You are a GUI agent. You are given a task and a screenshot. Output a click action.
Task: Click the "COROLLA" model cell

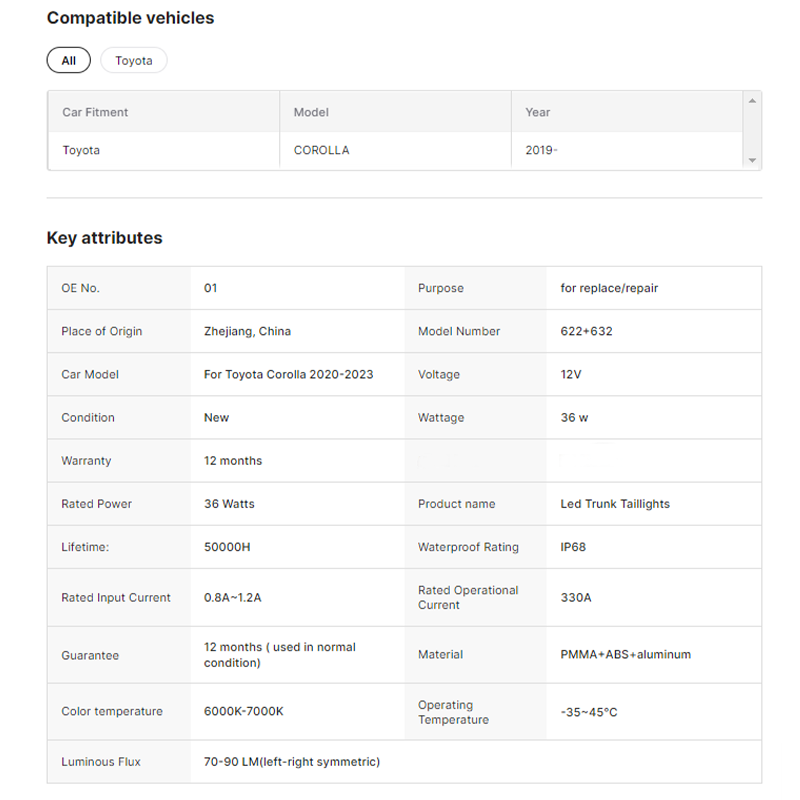tap(321, 150)
